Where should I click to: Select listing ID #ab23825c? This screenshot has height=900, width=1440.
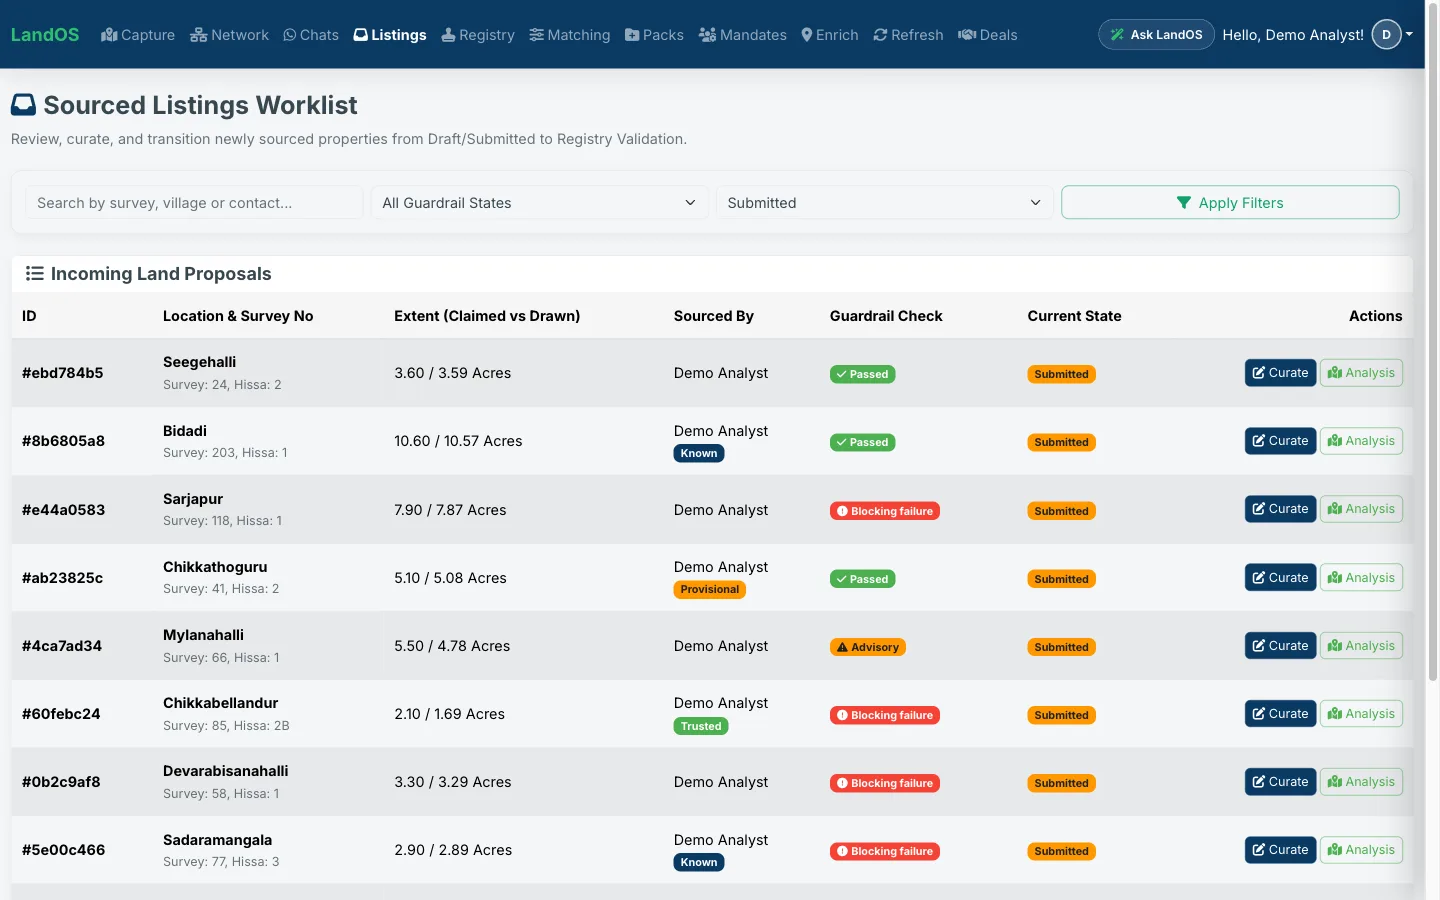[62, 578]
